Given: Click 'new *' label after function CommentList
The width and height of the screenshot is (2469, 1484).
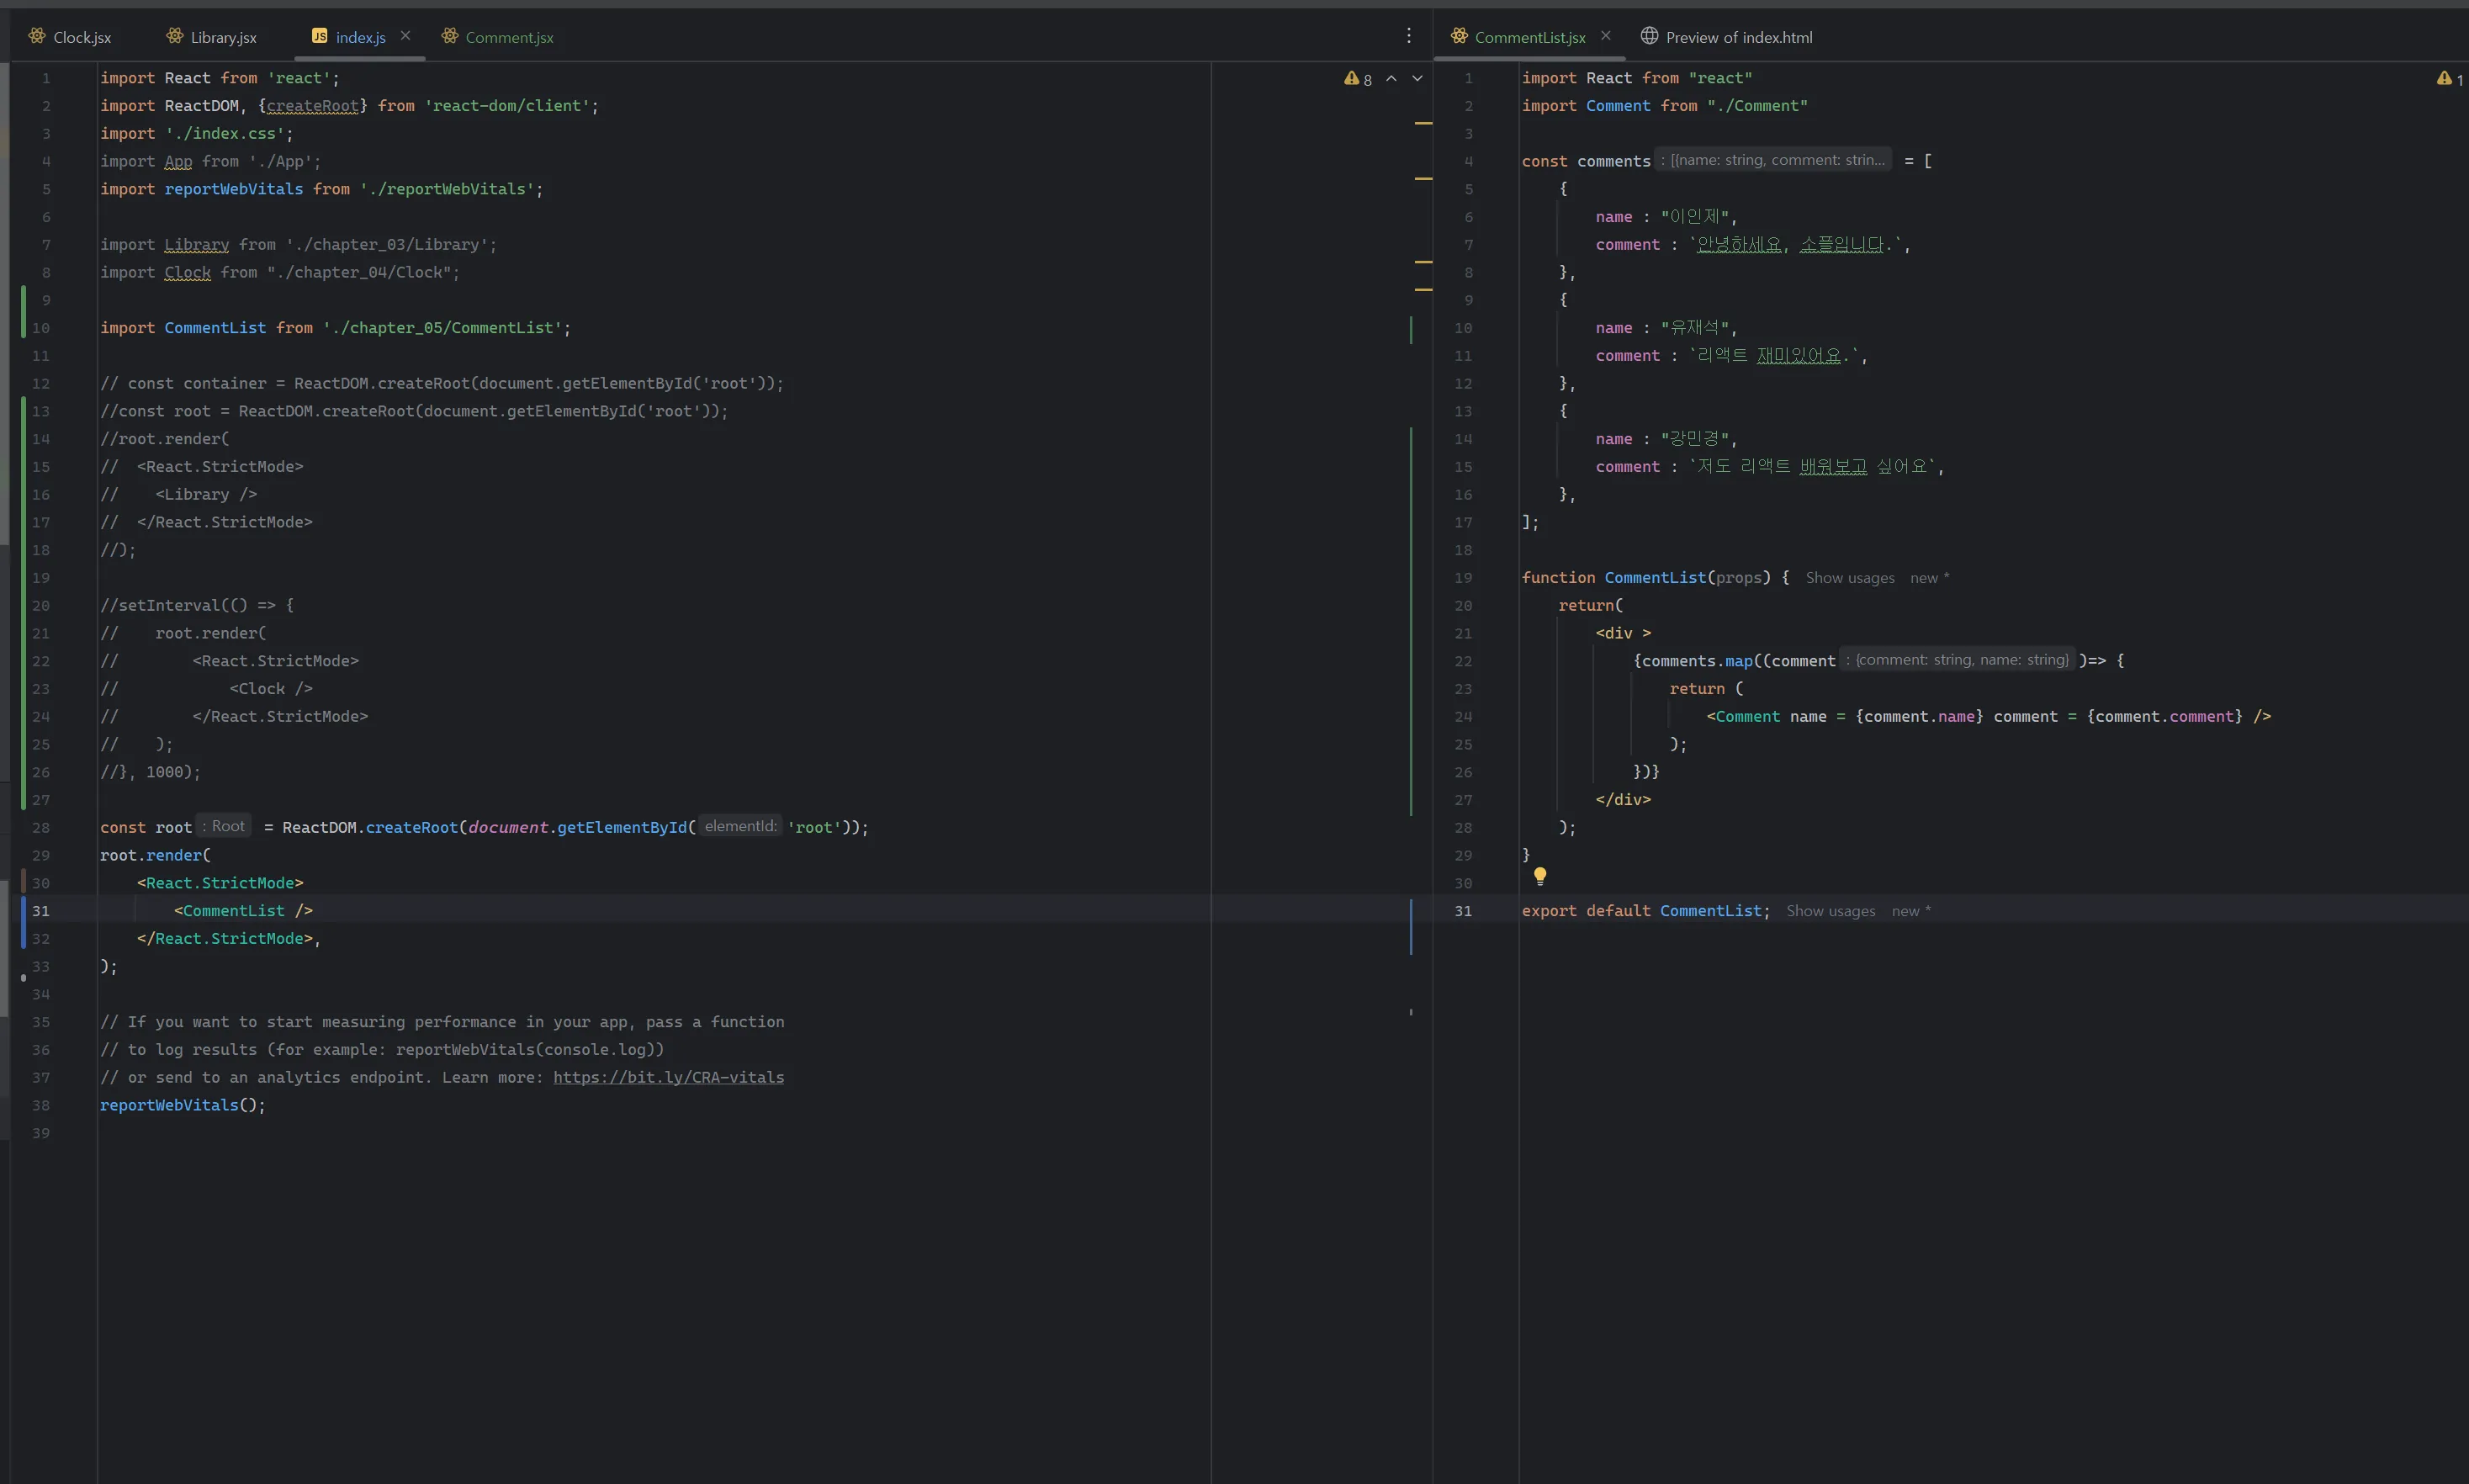Looking at the screenshot, I should click(1929, 578).
